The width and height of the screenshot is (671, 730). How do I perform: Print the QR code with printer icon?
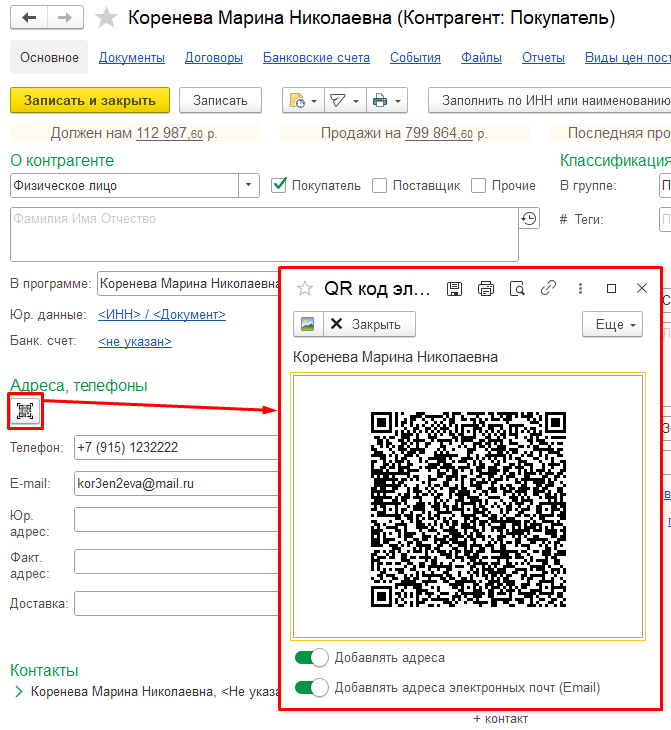(x=486, y=289)
